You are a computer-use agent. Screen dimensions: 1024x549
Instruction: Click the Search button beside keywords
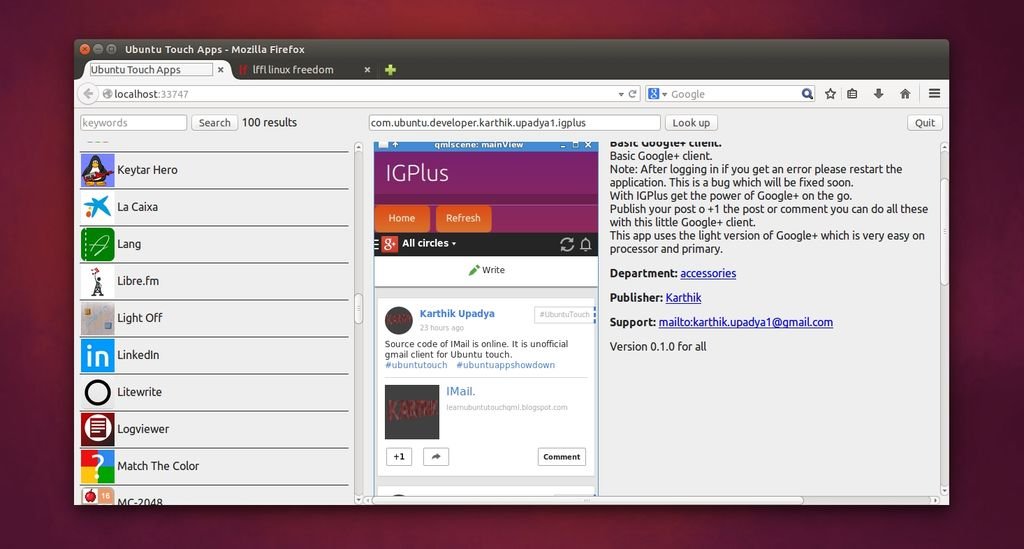point(214,123)
